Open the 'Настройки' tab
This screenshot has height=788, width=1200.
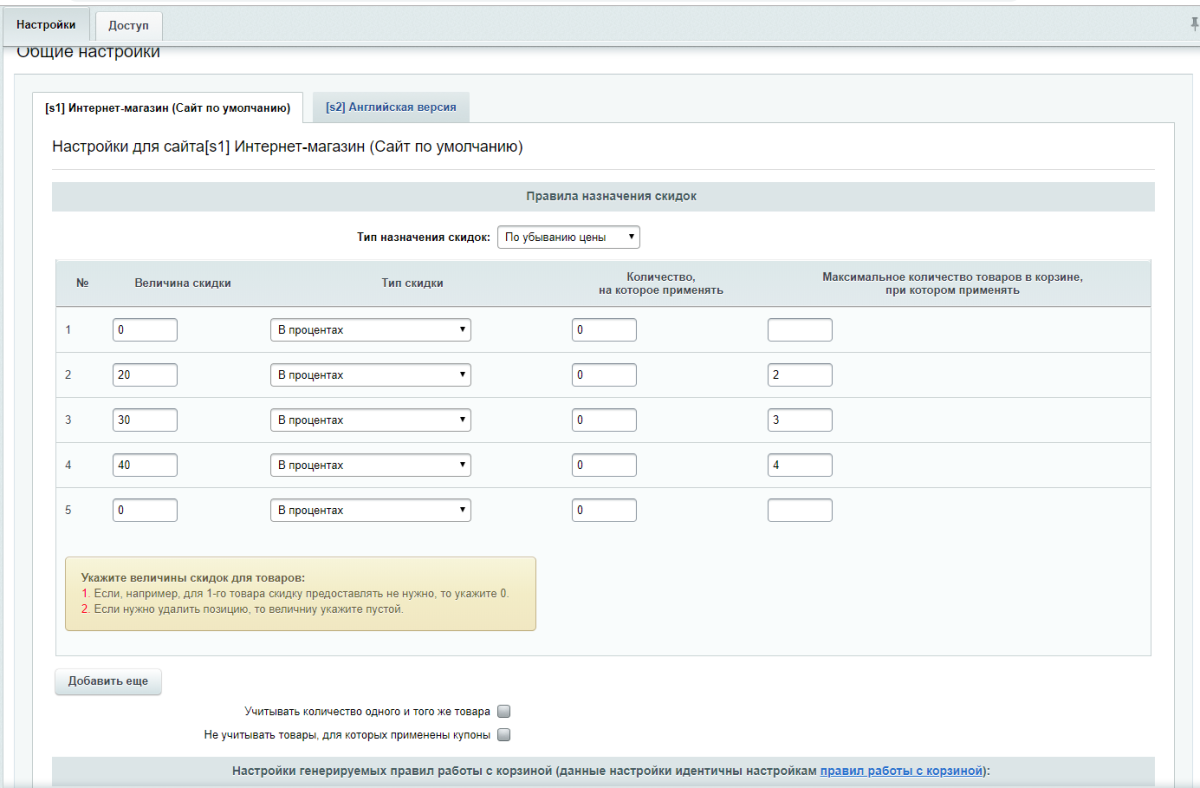46,24
